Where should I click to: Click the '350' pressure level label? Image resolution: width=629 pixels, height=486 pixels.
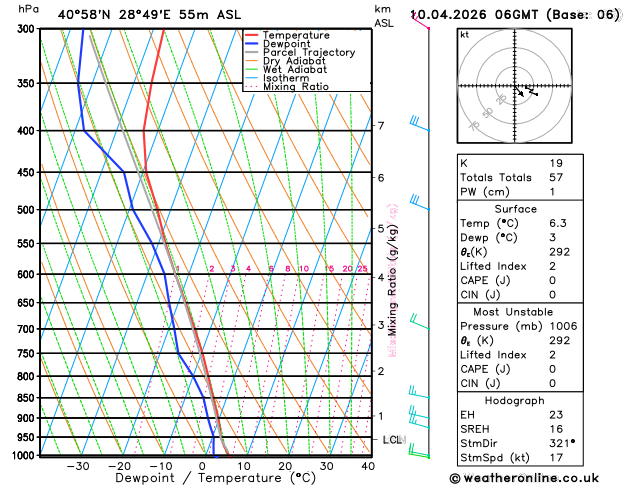pos(28,83)
